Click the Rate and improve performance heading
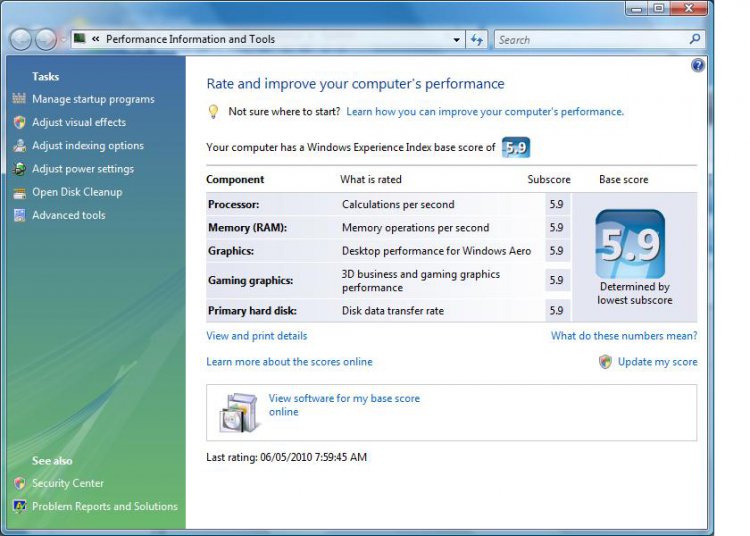 point(355,84)
